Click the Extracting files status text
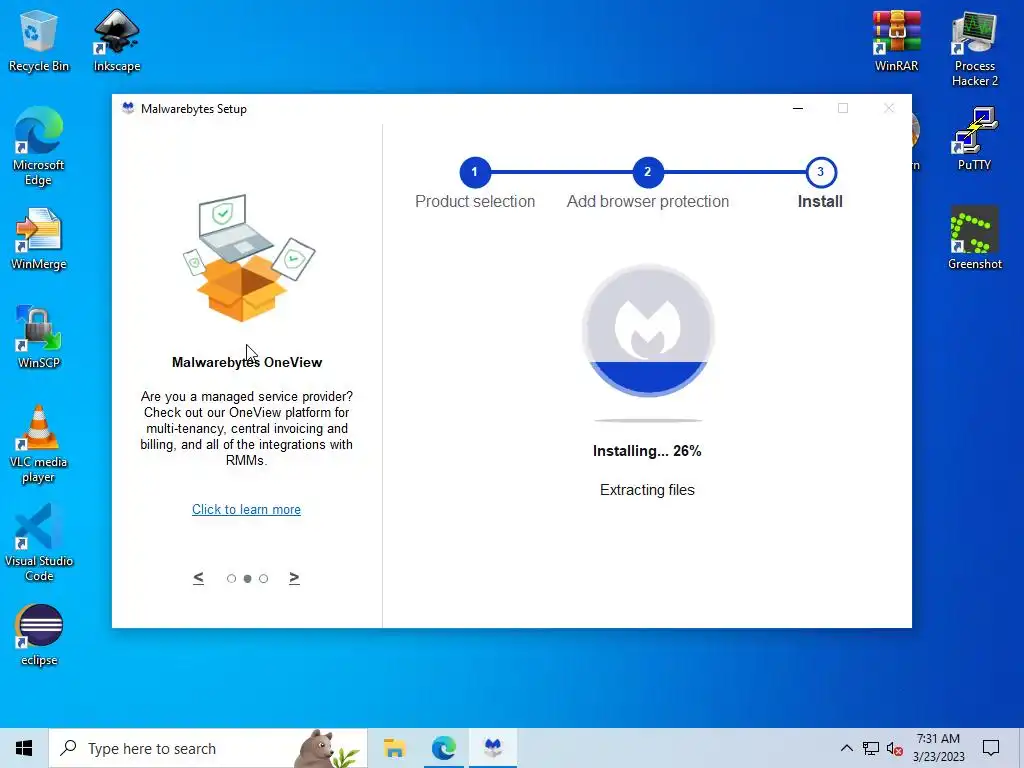This screenshot has height=768, width=1024. (647, 490)
